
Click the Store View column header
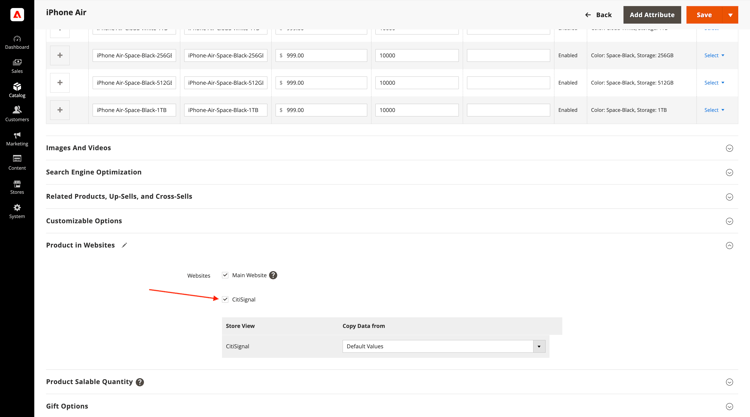[x=240, y=326]
